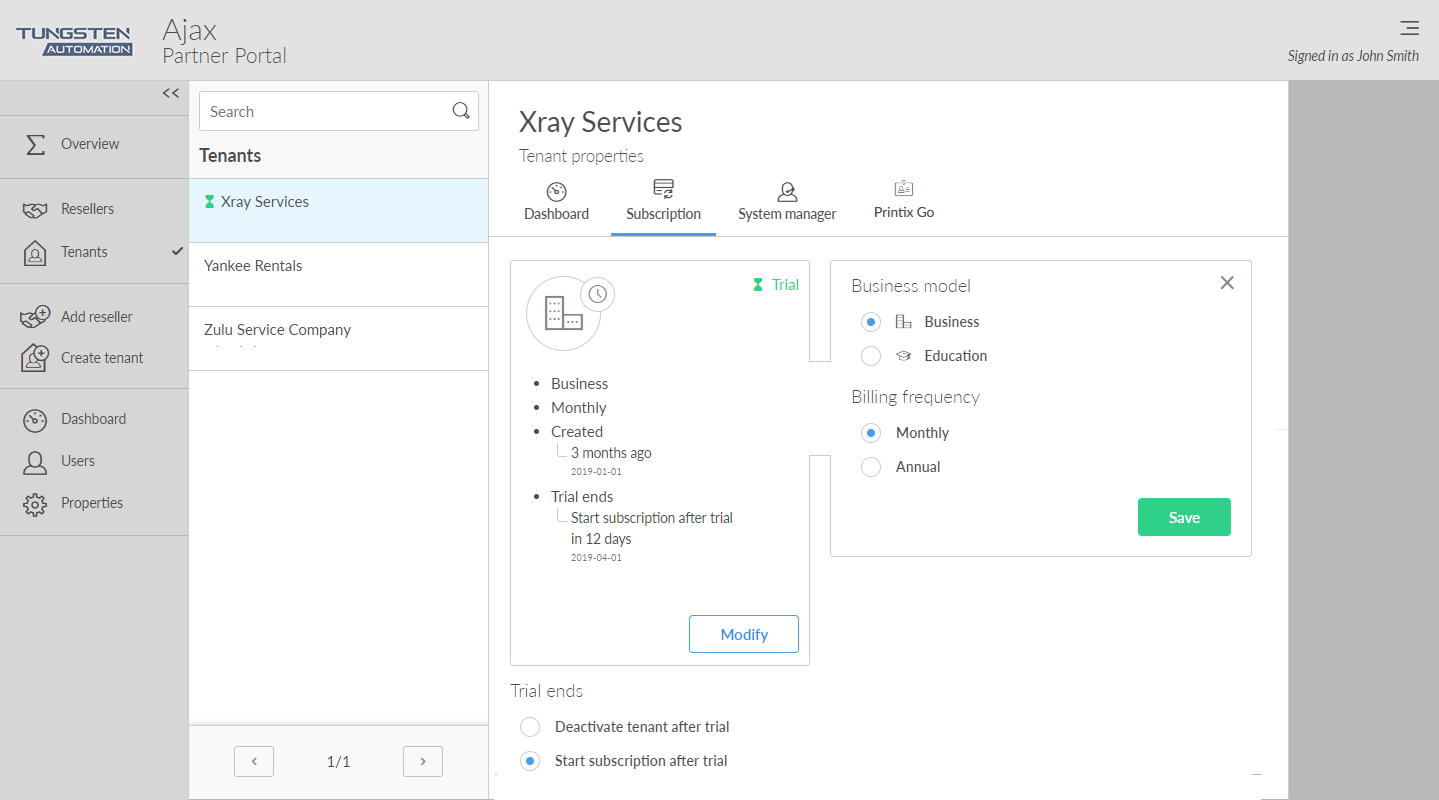
Task: Open the Printix Go tab
Action: [904, 200]
